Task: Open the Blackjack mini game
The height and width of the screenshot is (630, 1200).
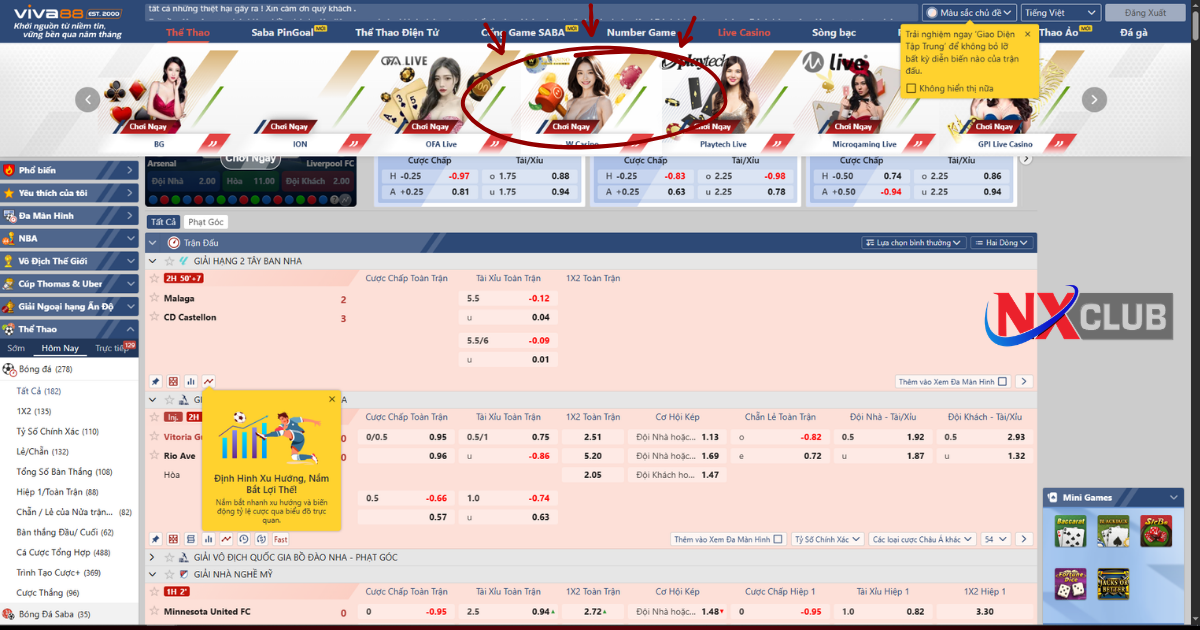Action: [x=1114, y=531]
